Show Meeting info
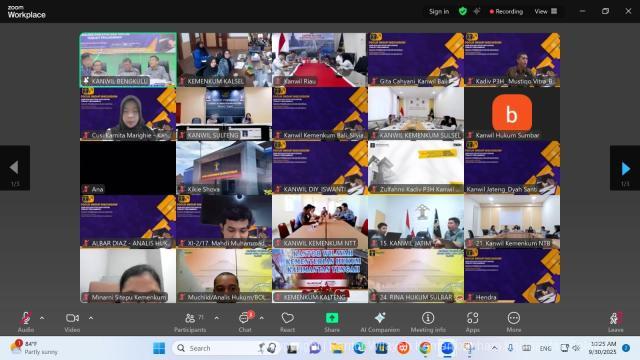 coord(428,322)
